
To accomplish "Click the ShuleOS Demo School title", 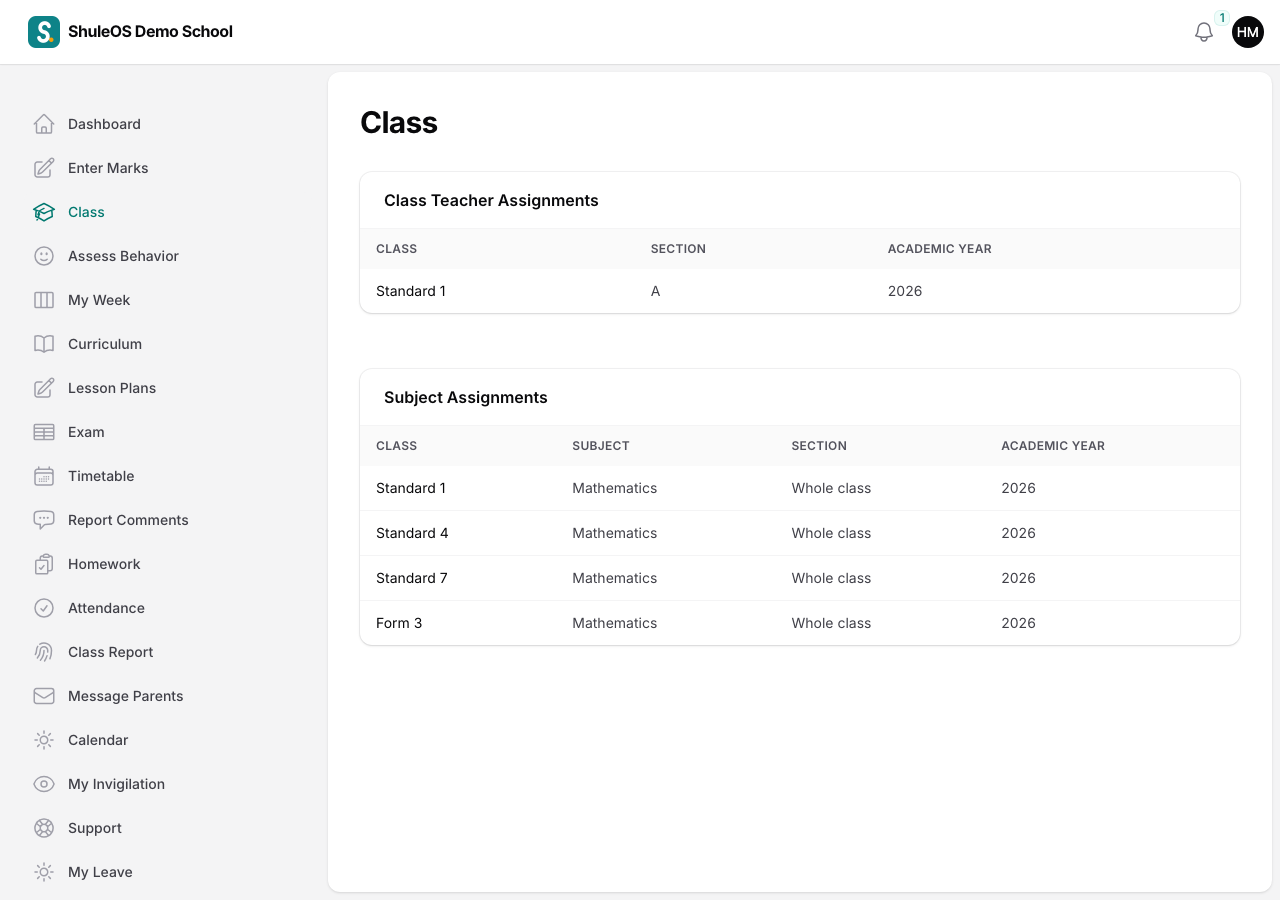I will pos(150,32).
